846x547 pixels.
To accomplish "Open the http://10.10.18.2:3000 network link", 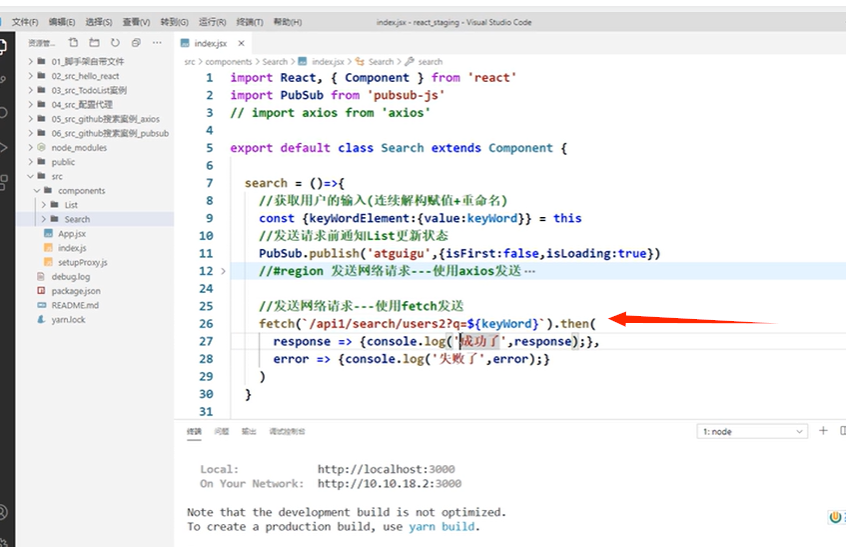I will coord(389,484).
